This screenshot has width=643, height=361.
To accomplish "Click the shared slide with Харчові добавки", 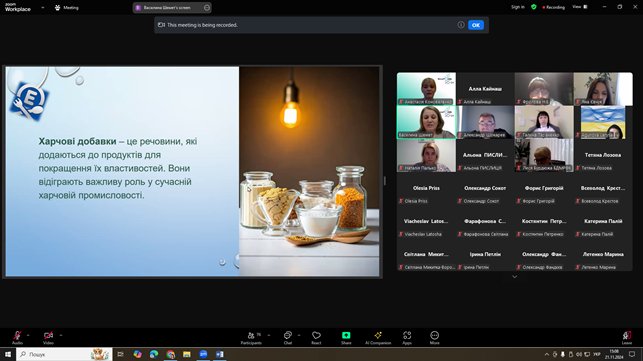I will point(192,171).
